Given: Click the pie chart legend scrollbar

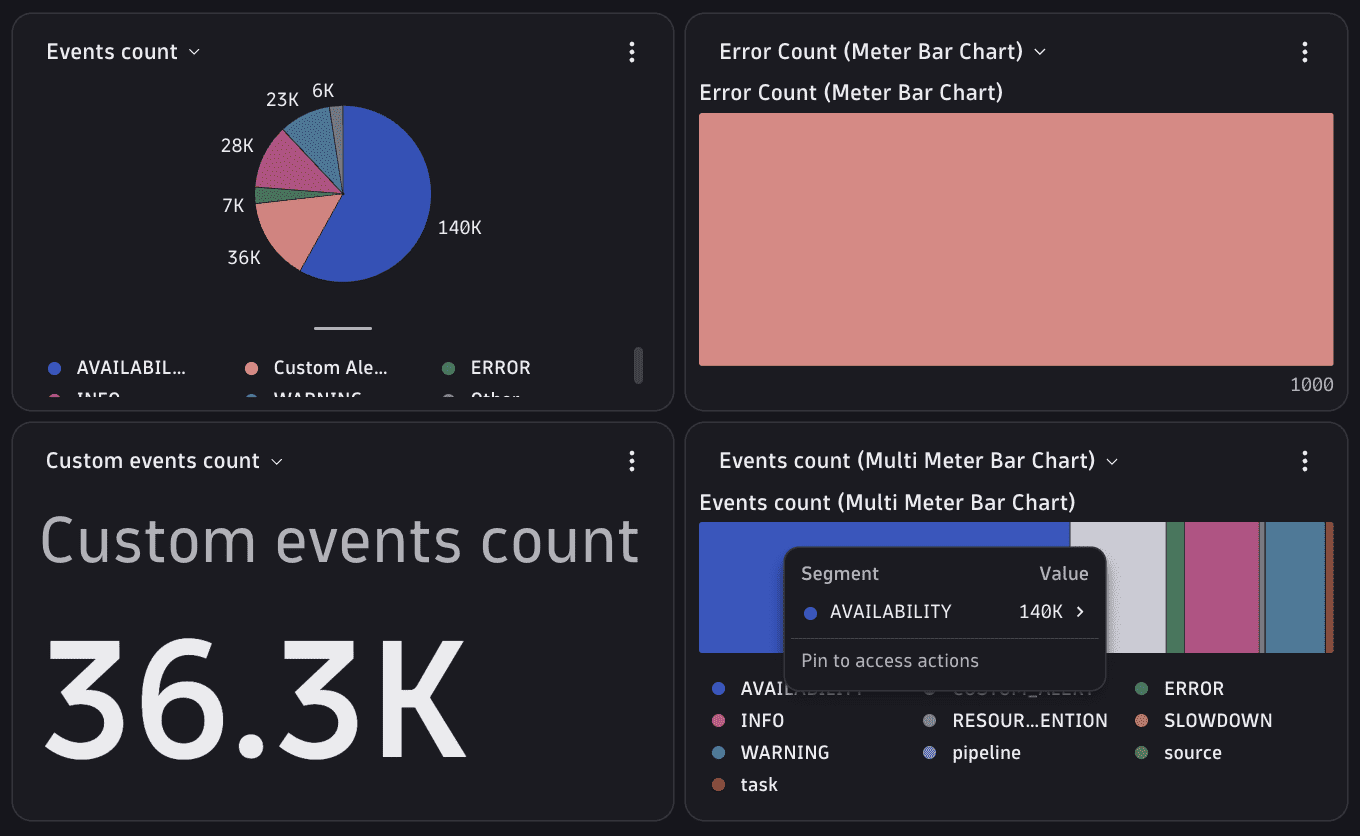Looking at the screenshot, I should tap(639, 365).
